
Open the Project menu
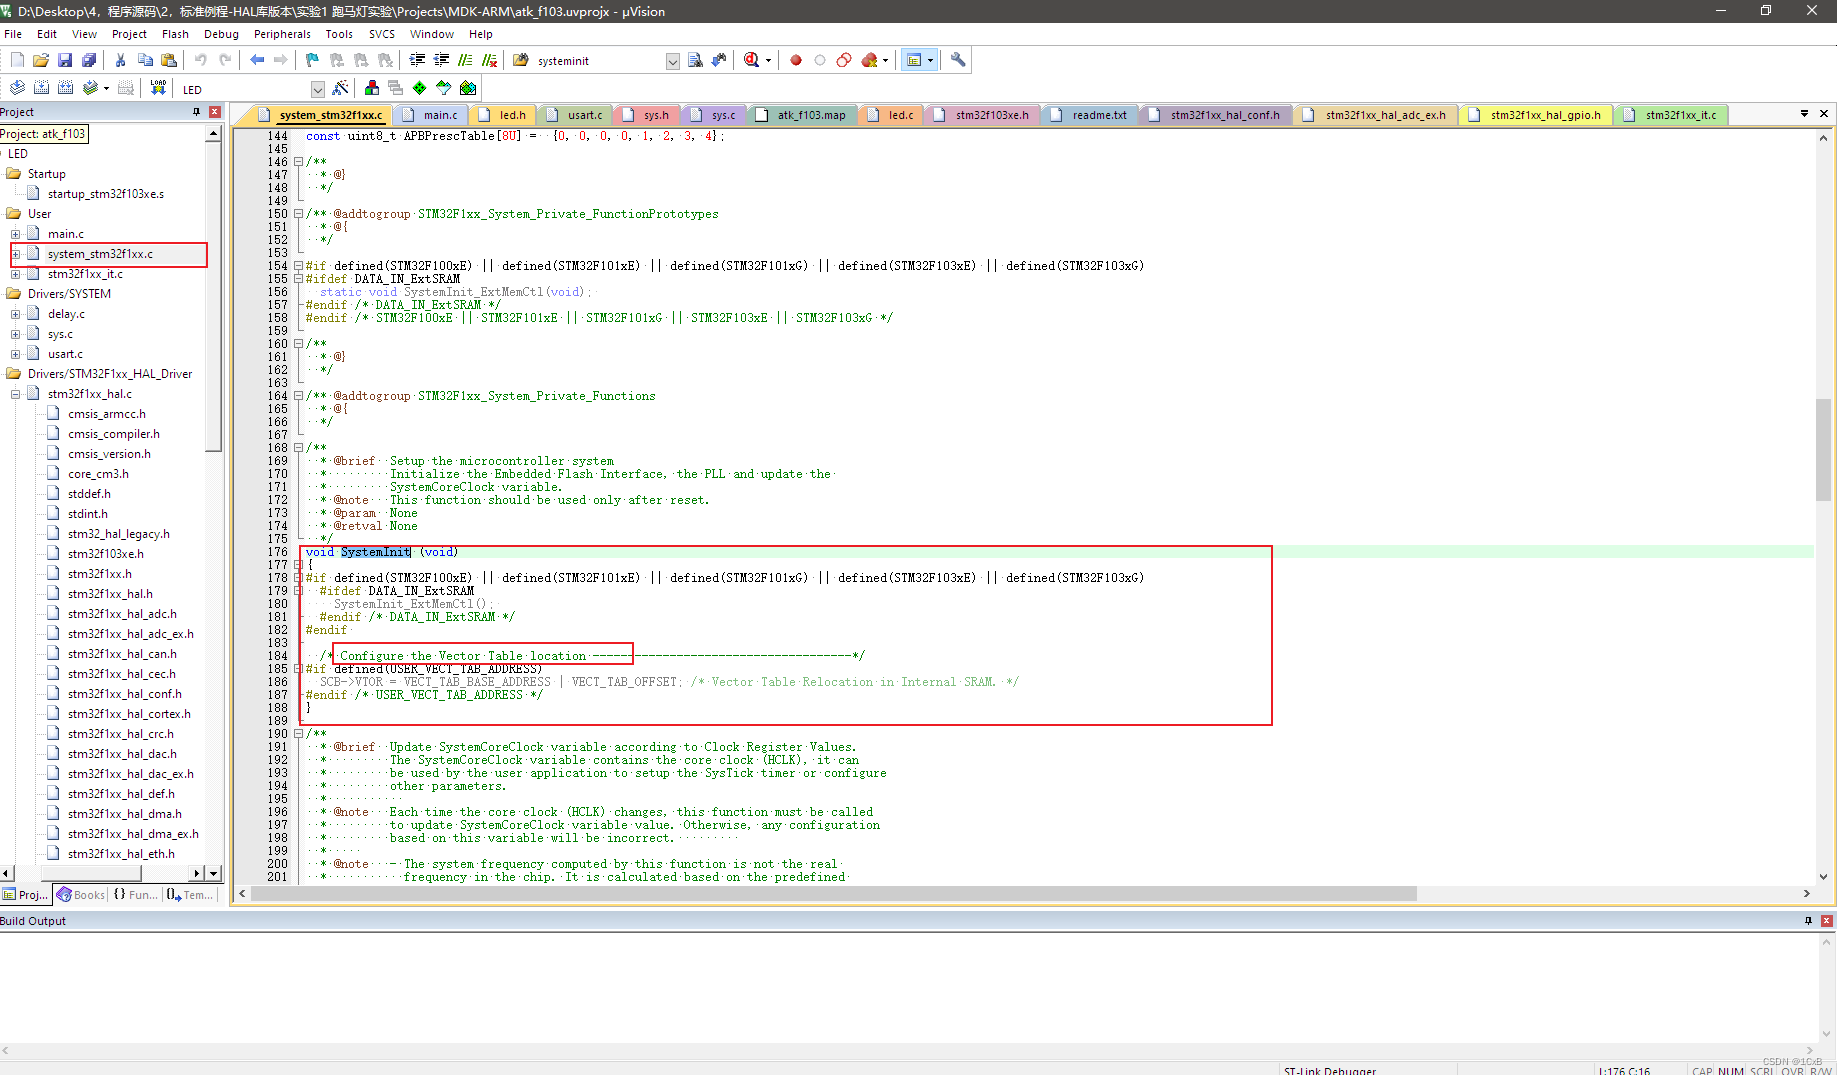pyautogui.click(x=129, y=34)
